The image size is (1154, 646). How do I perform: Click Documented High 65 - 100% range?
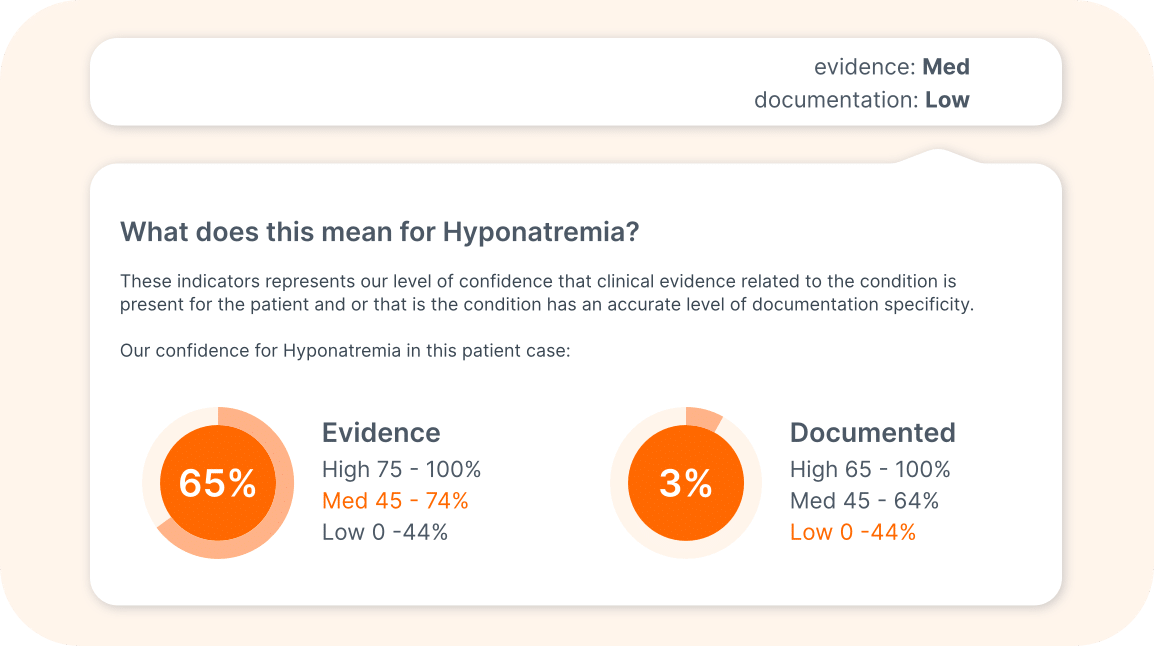click(x=869, y=469)
